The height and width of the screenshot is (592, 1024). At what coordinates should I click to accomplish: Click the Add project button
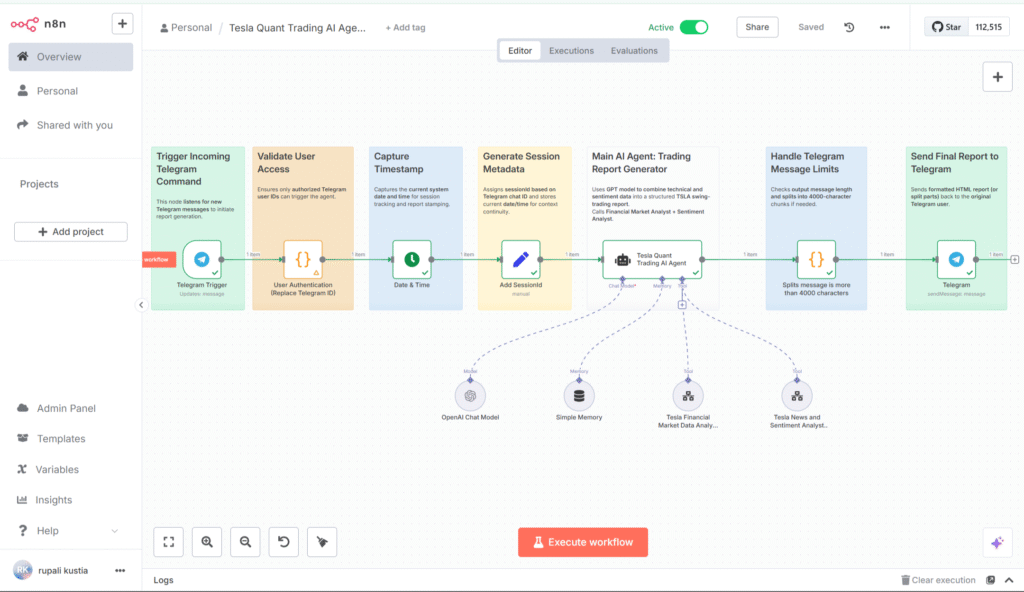[71, 232]
